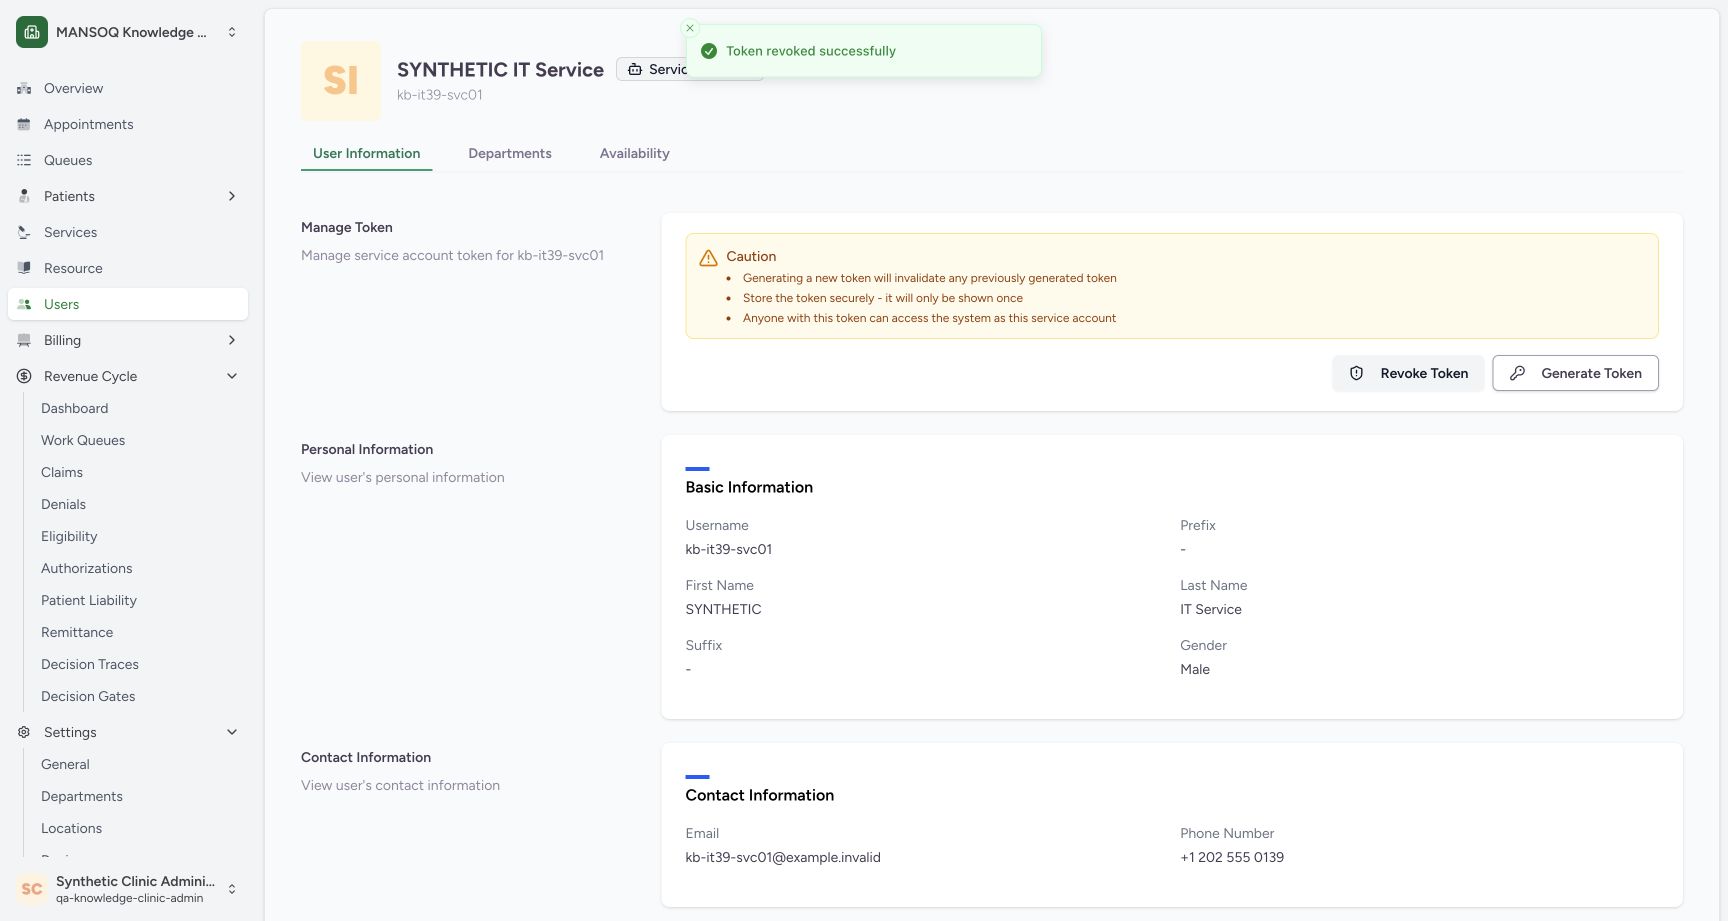
Task: Switch to the Availability tab
Action: [635, 153]
